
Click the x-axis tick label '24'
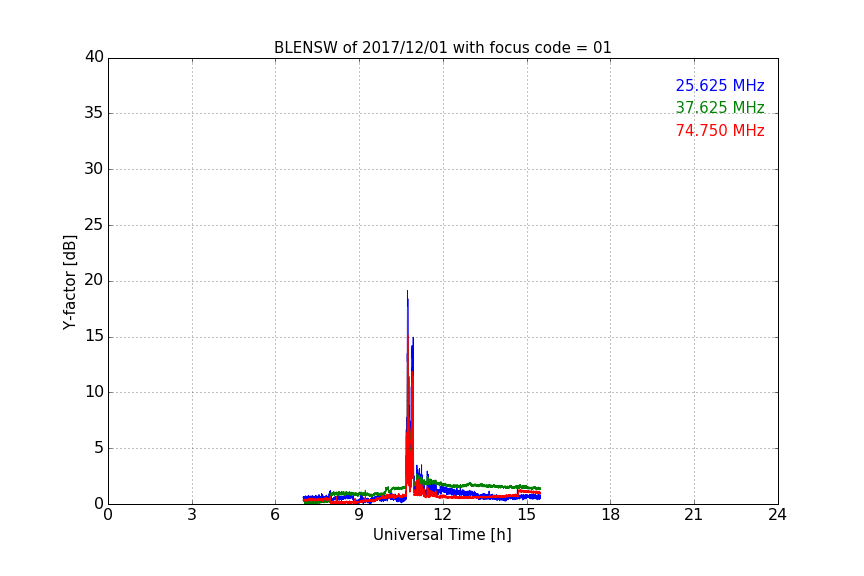pyautogui.click(x=778, y=515)
